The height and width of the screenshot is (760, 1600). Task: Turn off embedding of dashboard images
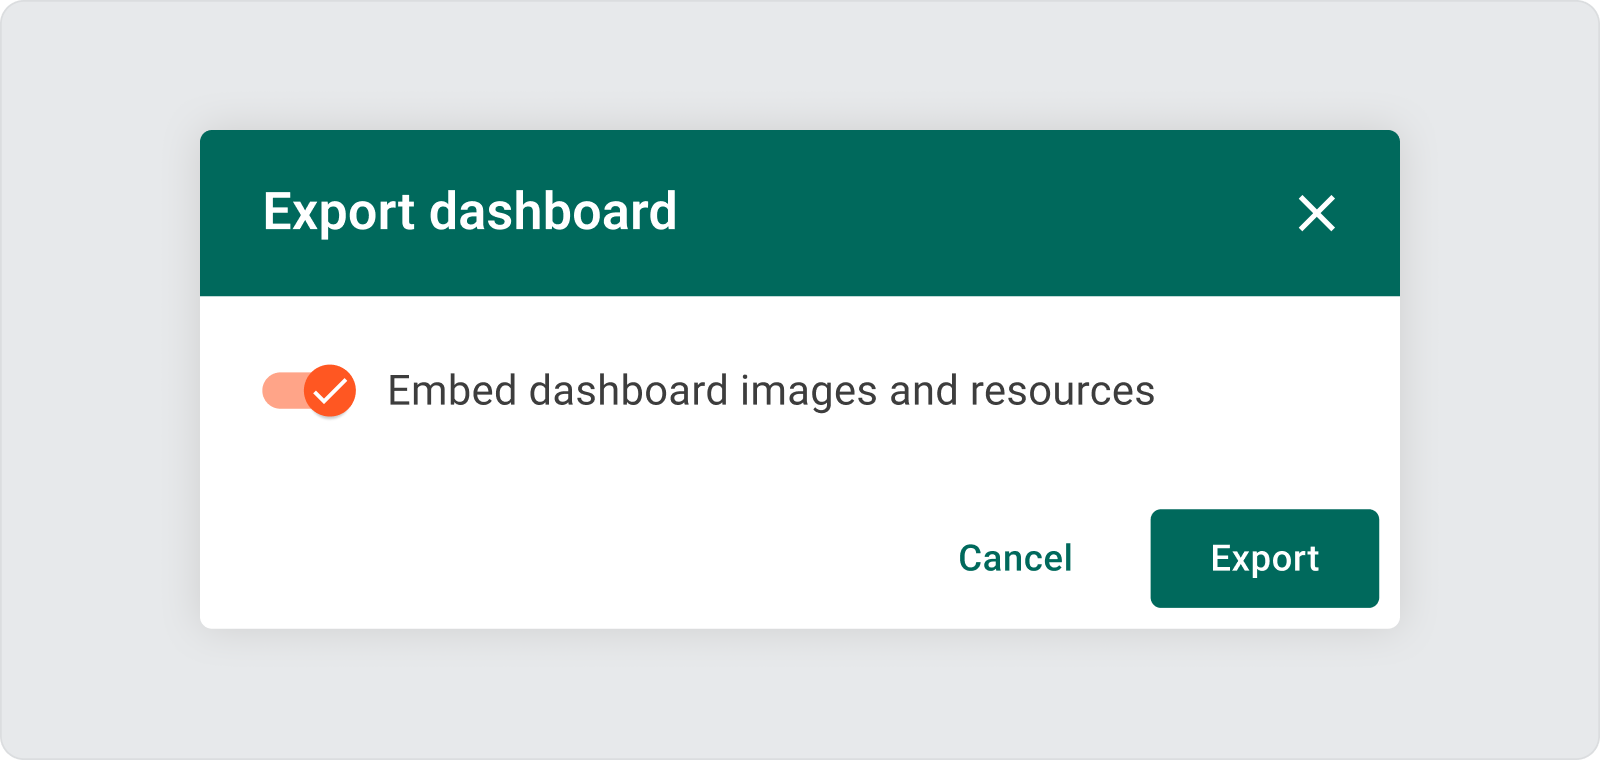pyautogui.click(x=309, y=390)
